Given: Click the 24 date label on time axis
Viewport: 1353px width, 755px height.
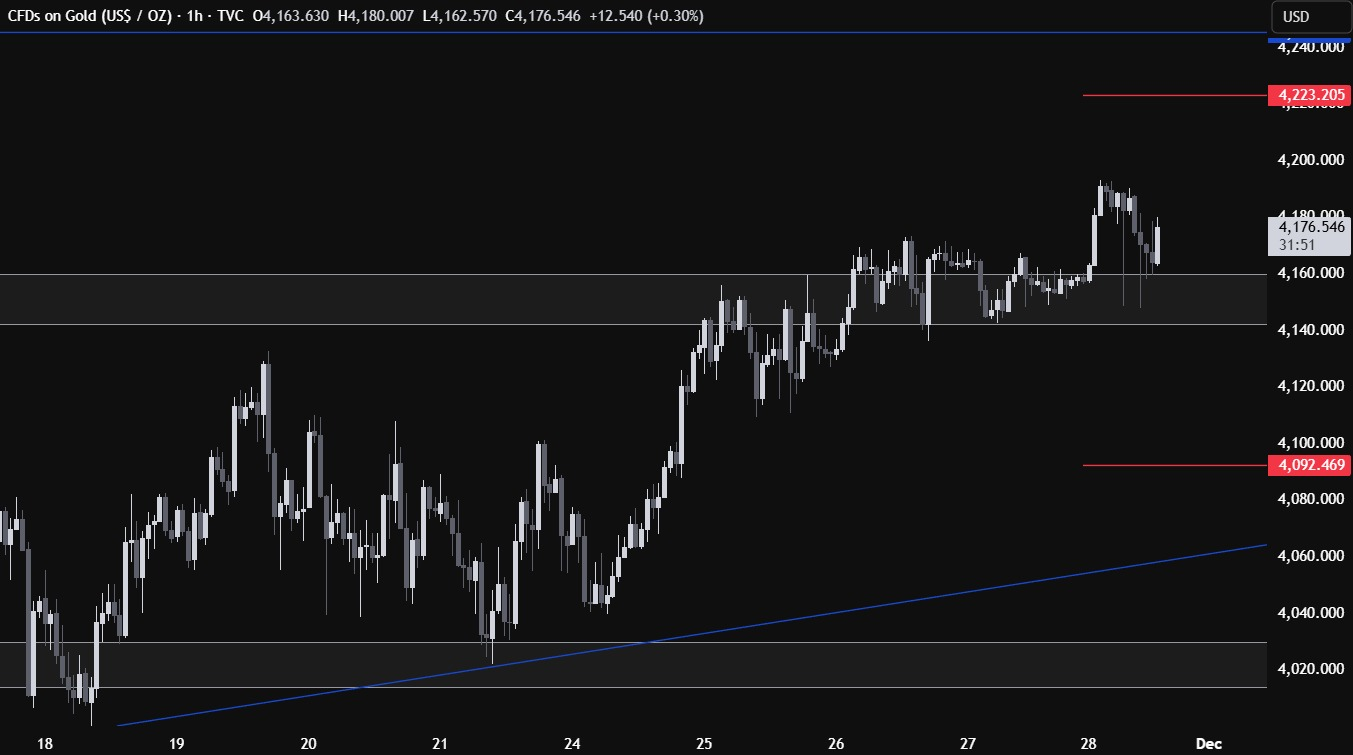Looking at the screenshot, I should tap(573, 743).
